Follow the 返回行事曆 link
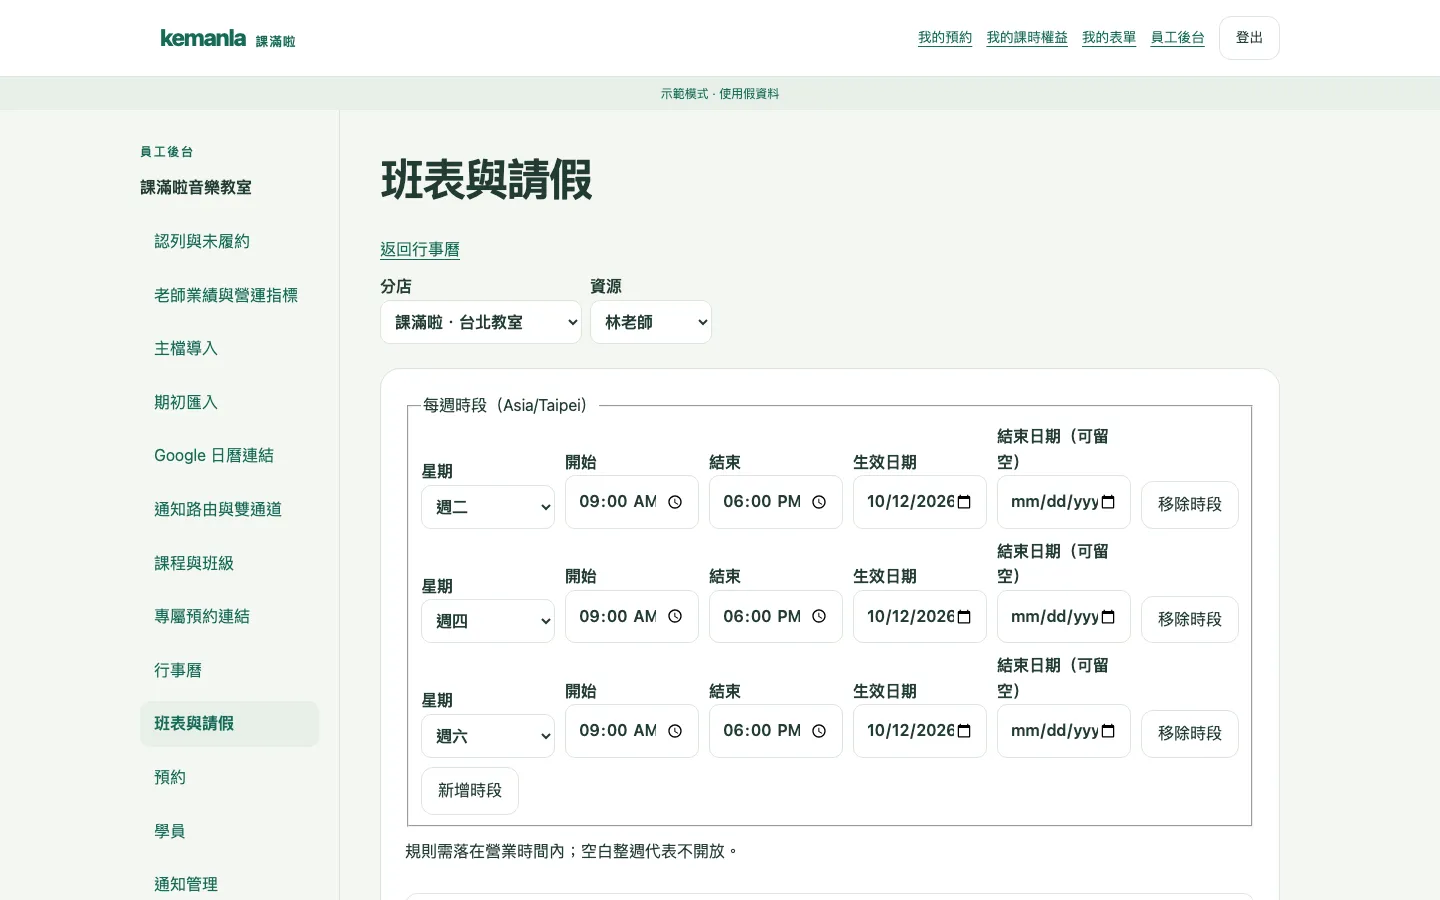 click(x=420, y=249)
